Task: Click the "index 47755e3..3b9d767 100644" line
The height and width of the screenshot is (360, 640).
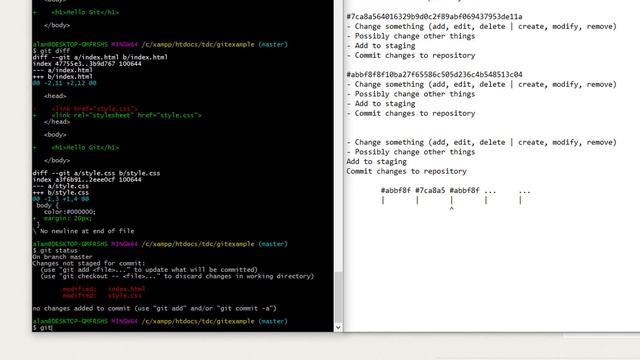Action: pos(87,64)
